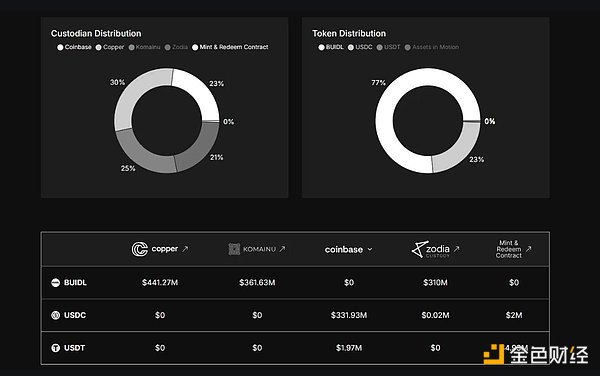Click the 25% segment of custodian donut
Image resolution: width=600 pixels, height=376 pixels.
[x=142, y=153]
